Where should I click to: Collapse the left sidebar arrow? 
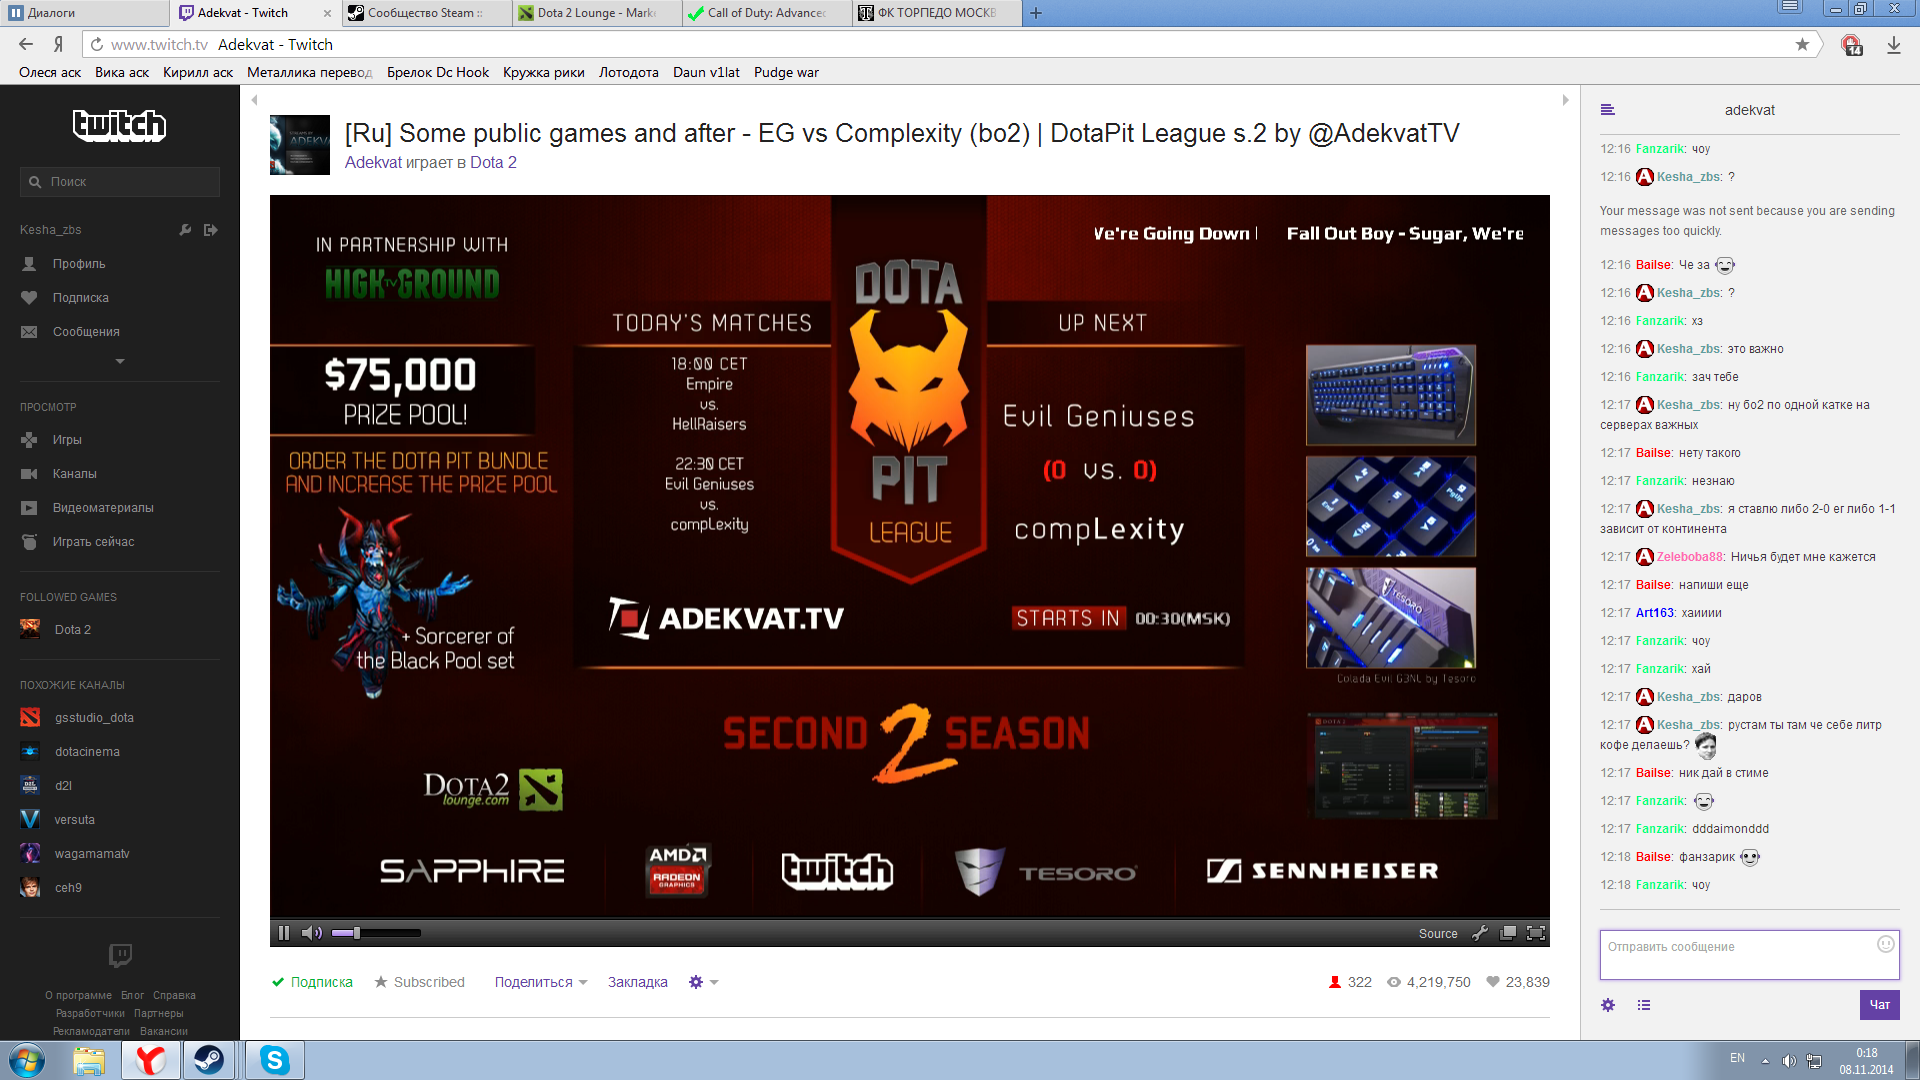click(255, 100)
